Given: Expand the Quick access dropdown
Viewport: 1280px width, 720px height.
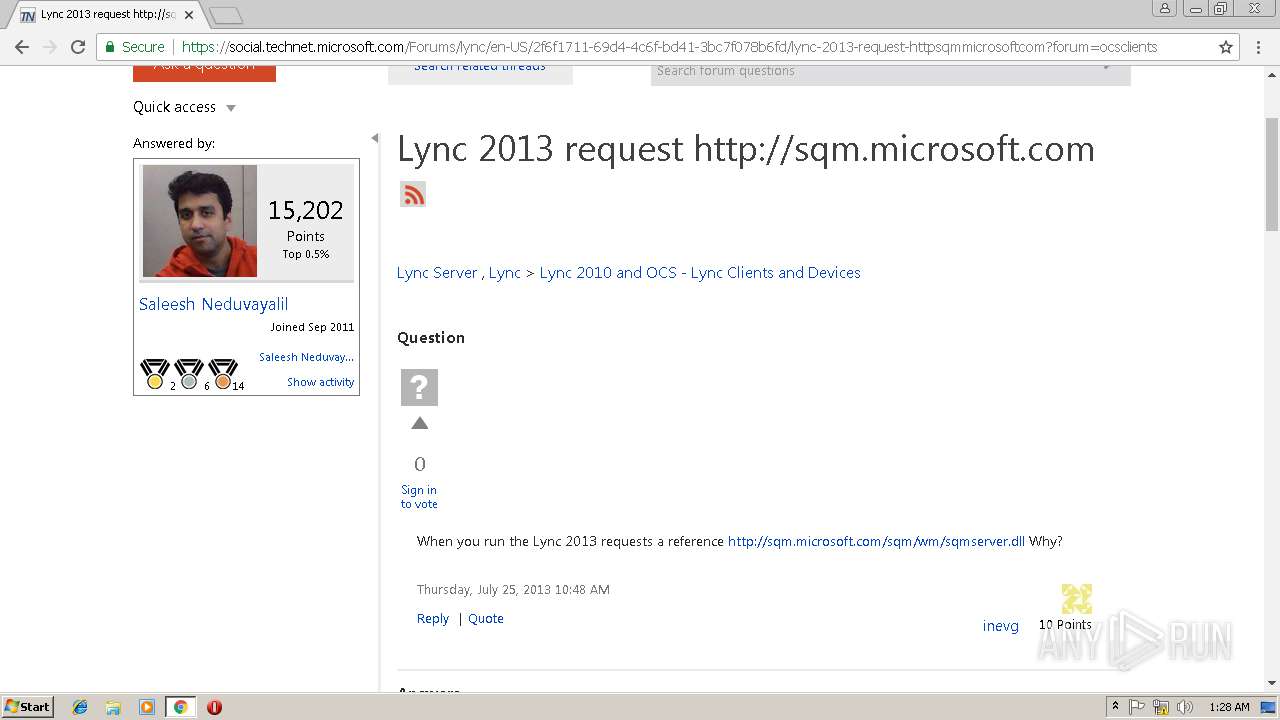Looking at the screenshot, I should 231,108.
